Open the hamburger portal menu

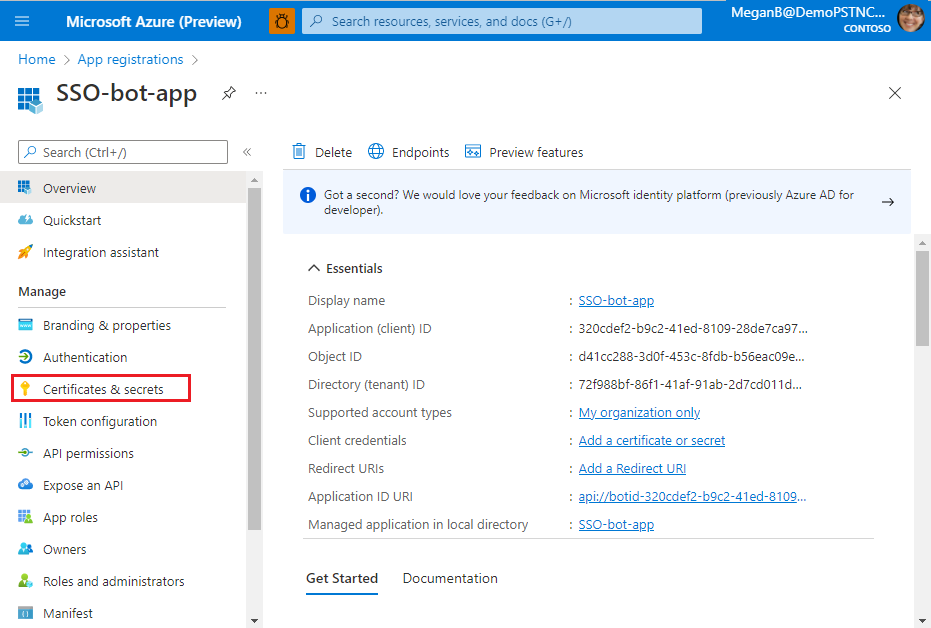click(x=22, y=21)
